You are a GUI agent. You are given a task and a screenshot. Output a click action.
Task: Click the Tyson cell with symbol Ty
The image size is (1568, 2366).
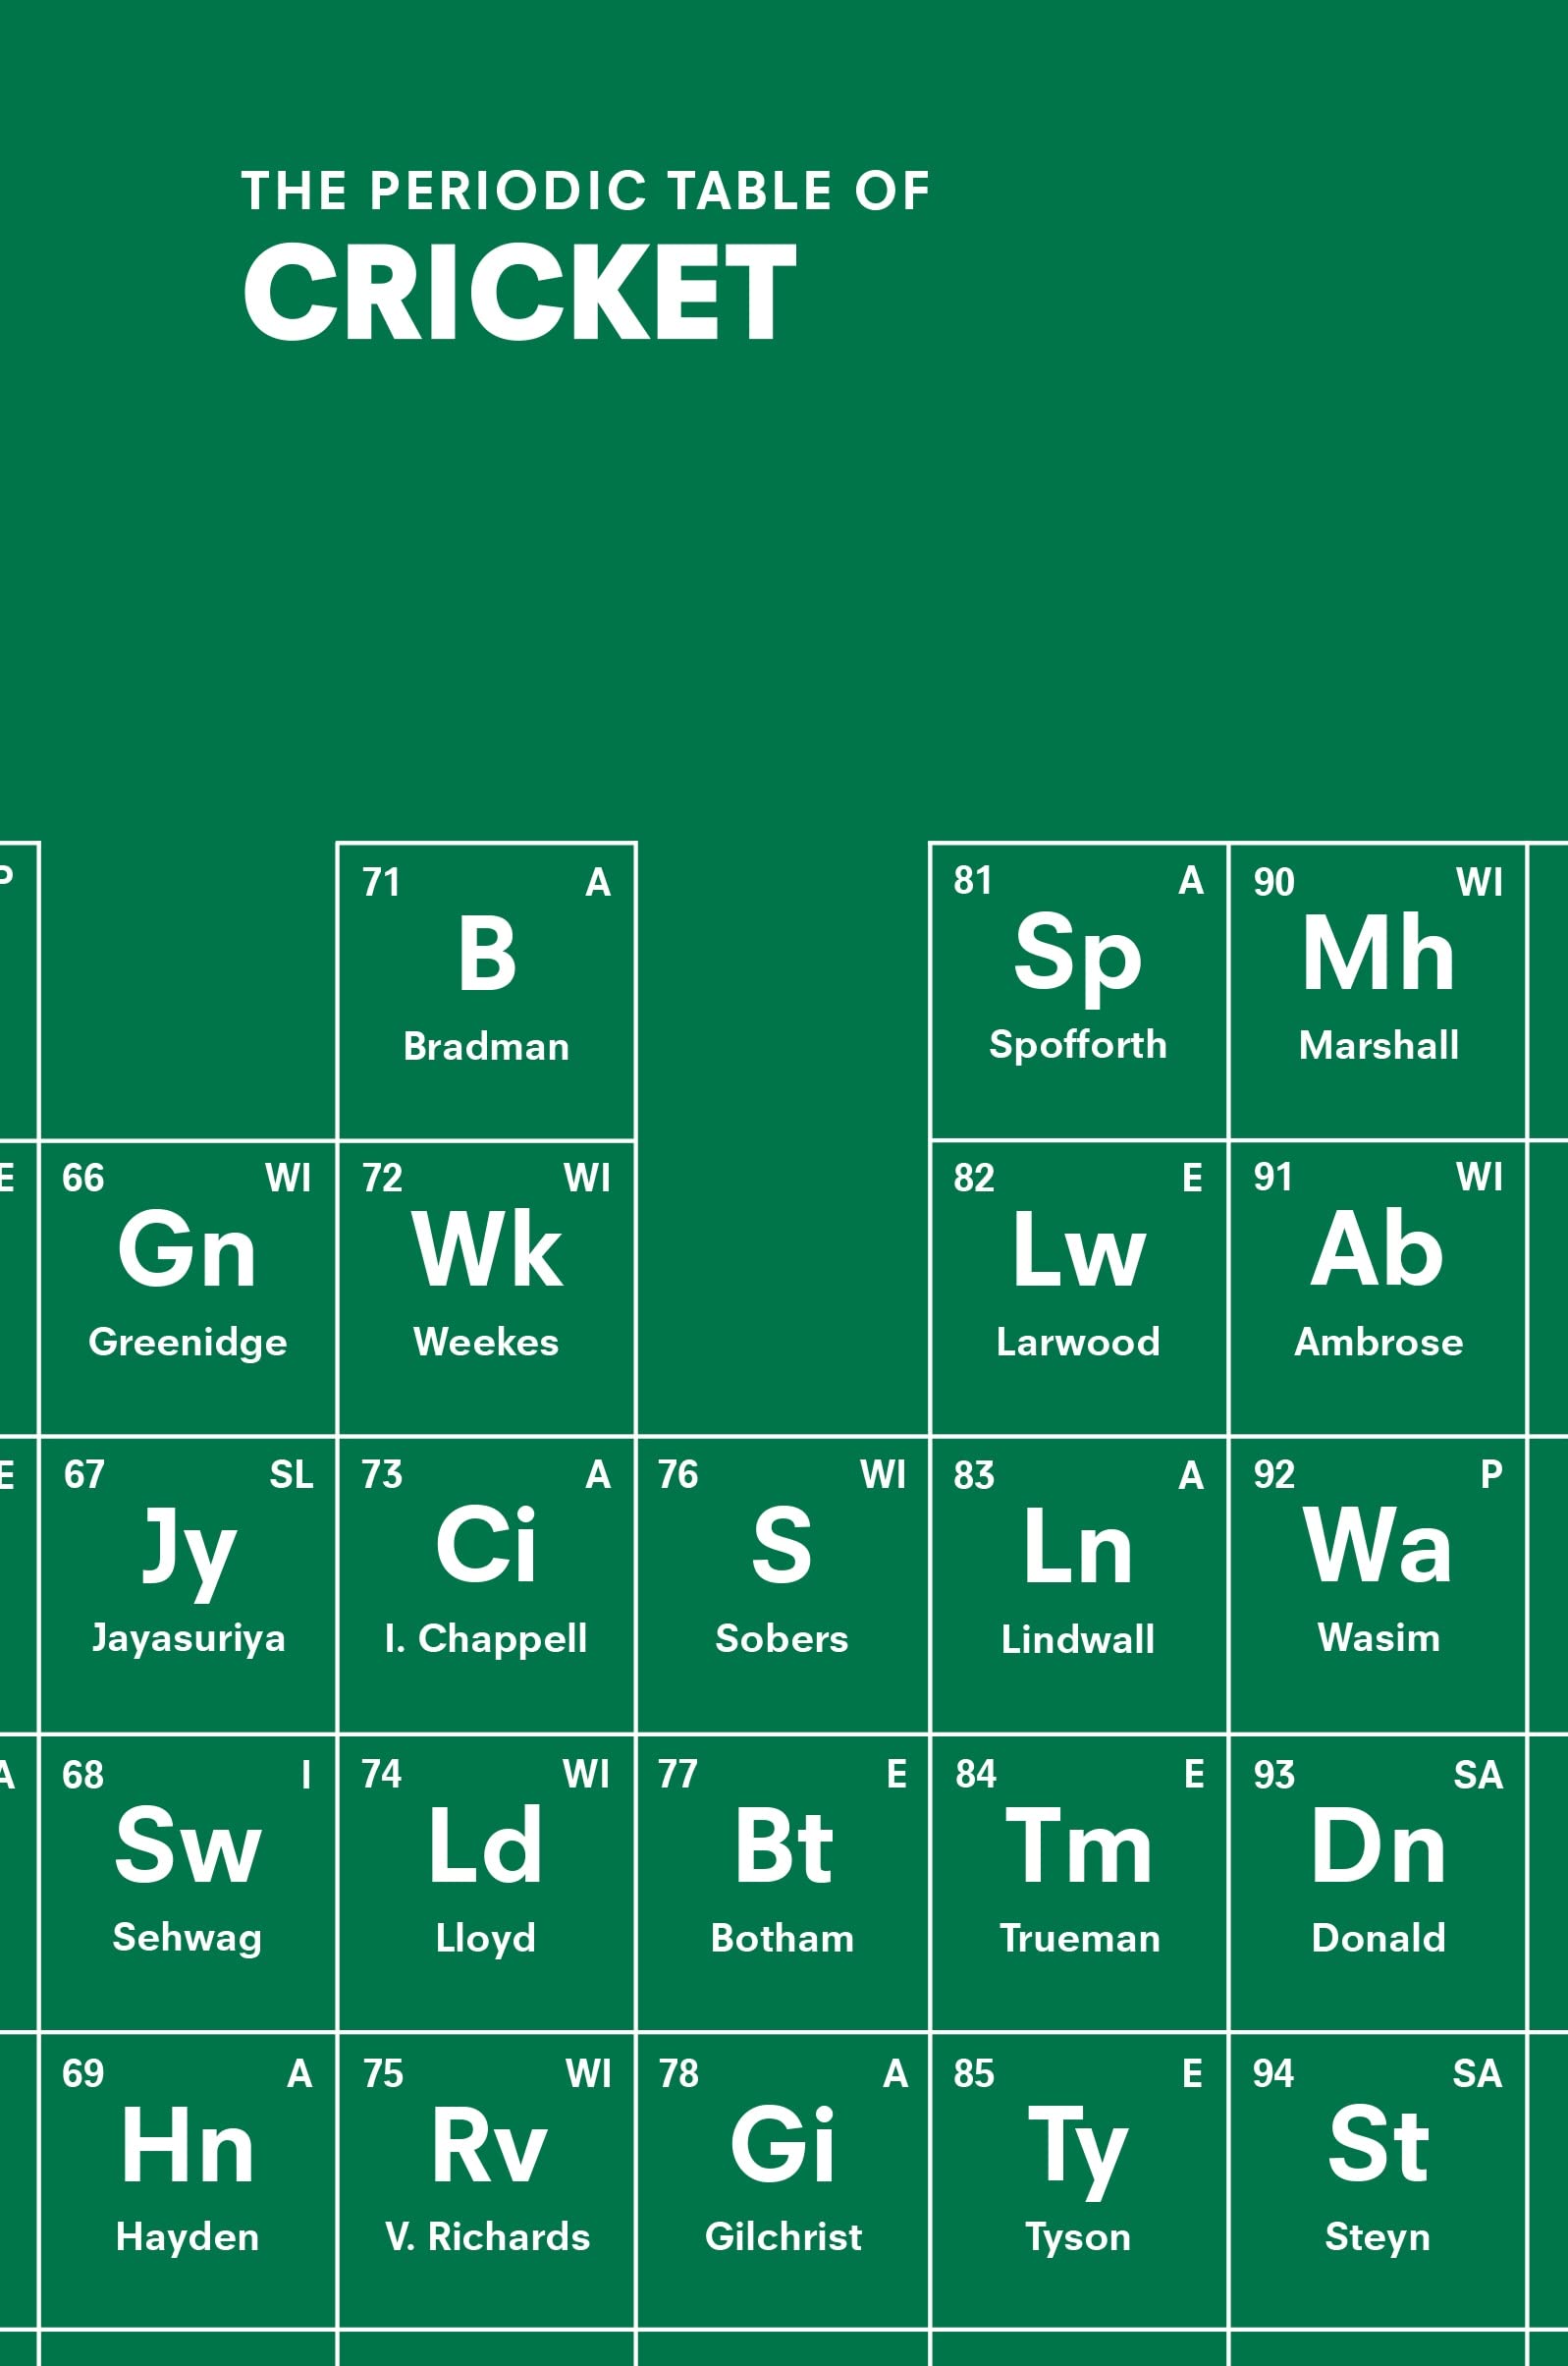pos(1079,2181)
